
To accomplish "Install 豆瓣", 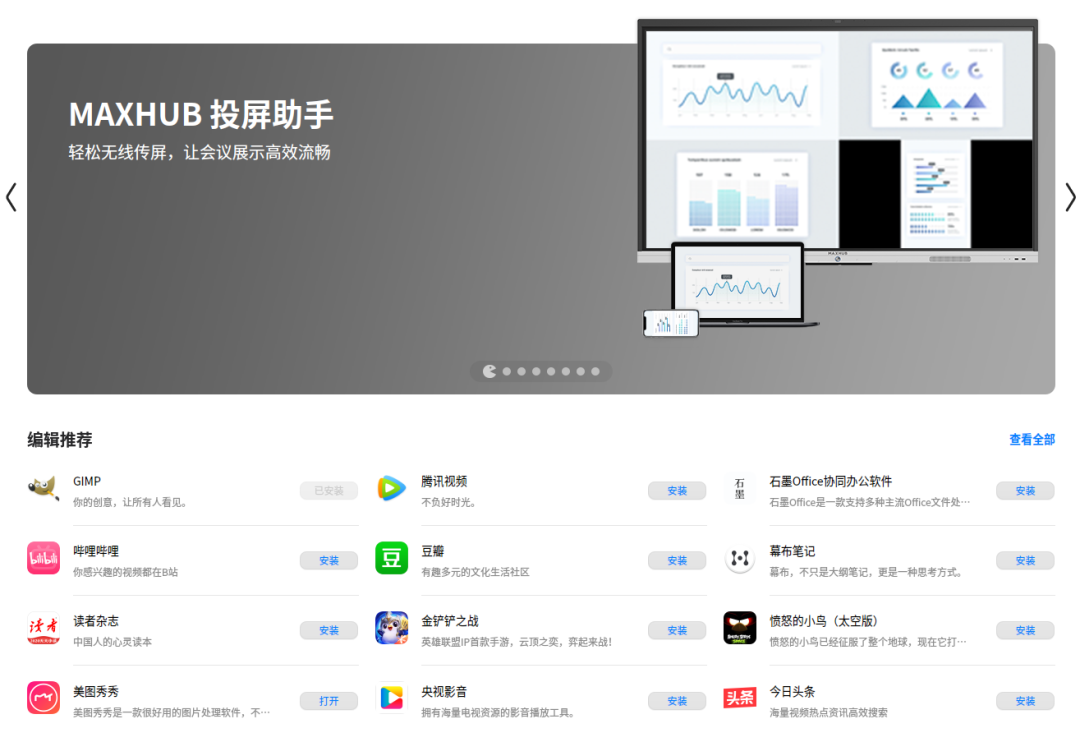I will (x=677, y=561).
